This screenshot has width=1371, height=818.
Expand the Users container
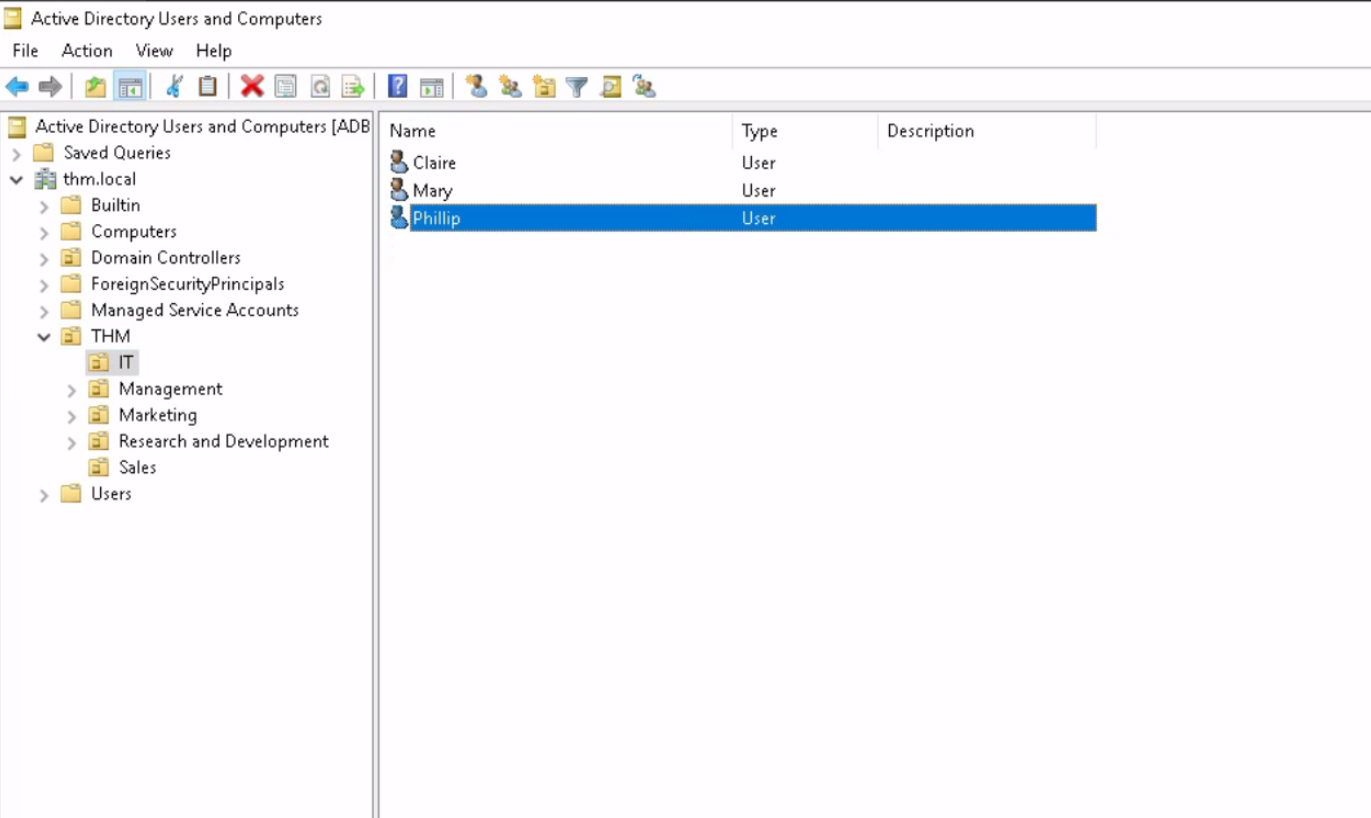click(44, 495)
